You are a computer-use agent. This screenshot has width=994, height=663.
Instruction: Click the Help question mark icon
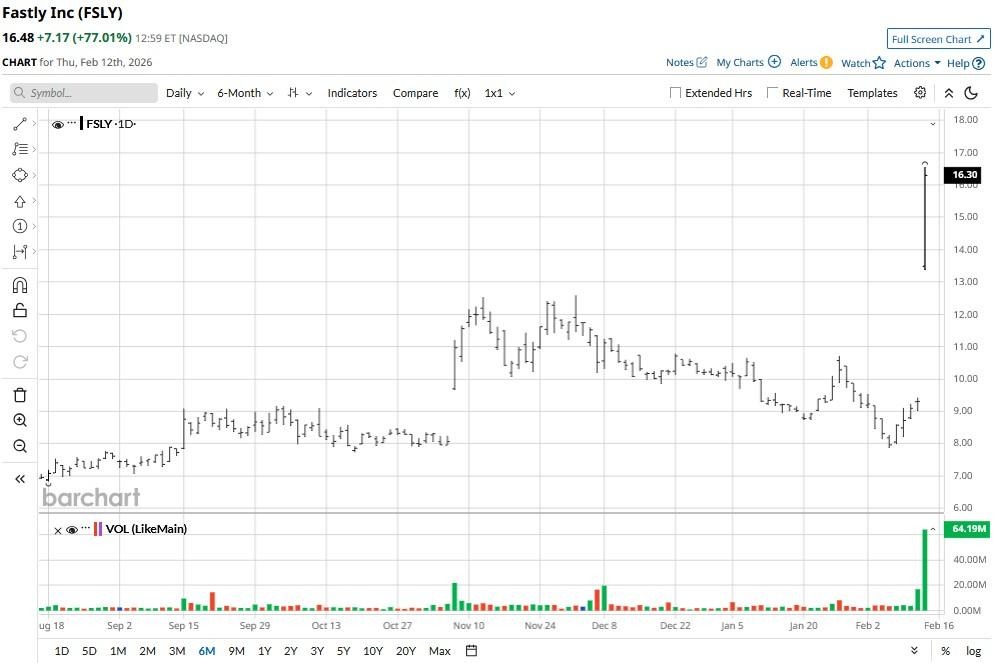click(x=978, y=63)
